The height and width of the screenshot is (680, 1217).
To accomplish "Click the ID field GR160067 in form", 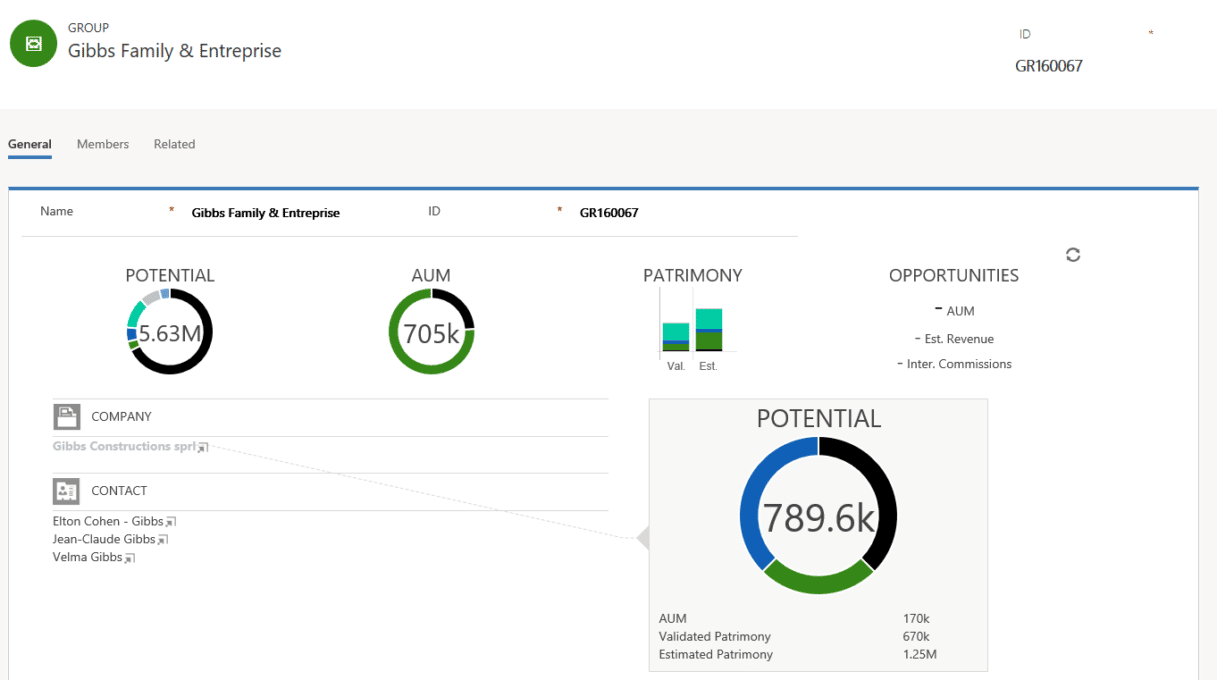I will point(609,213).
